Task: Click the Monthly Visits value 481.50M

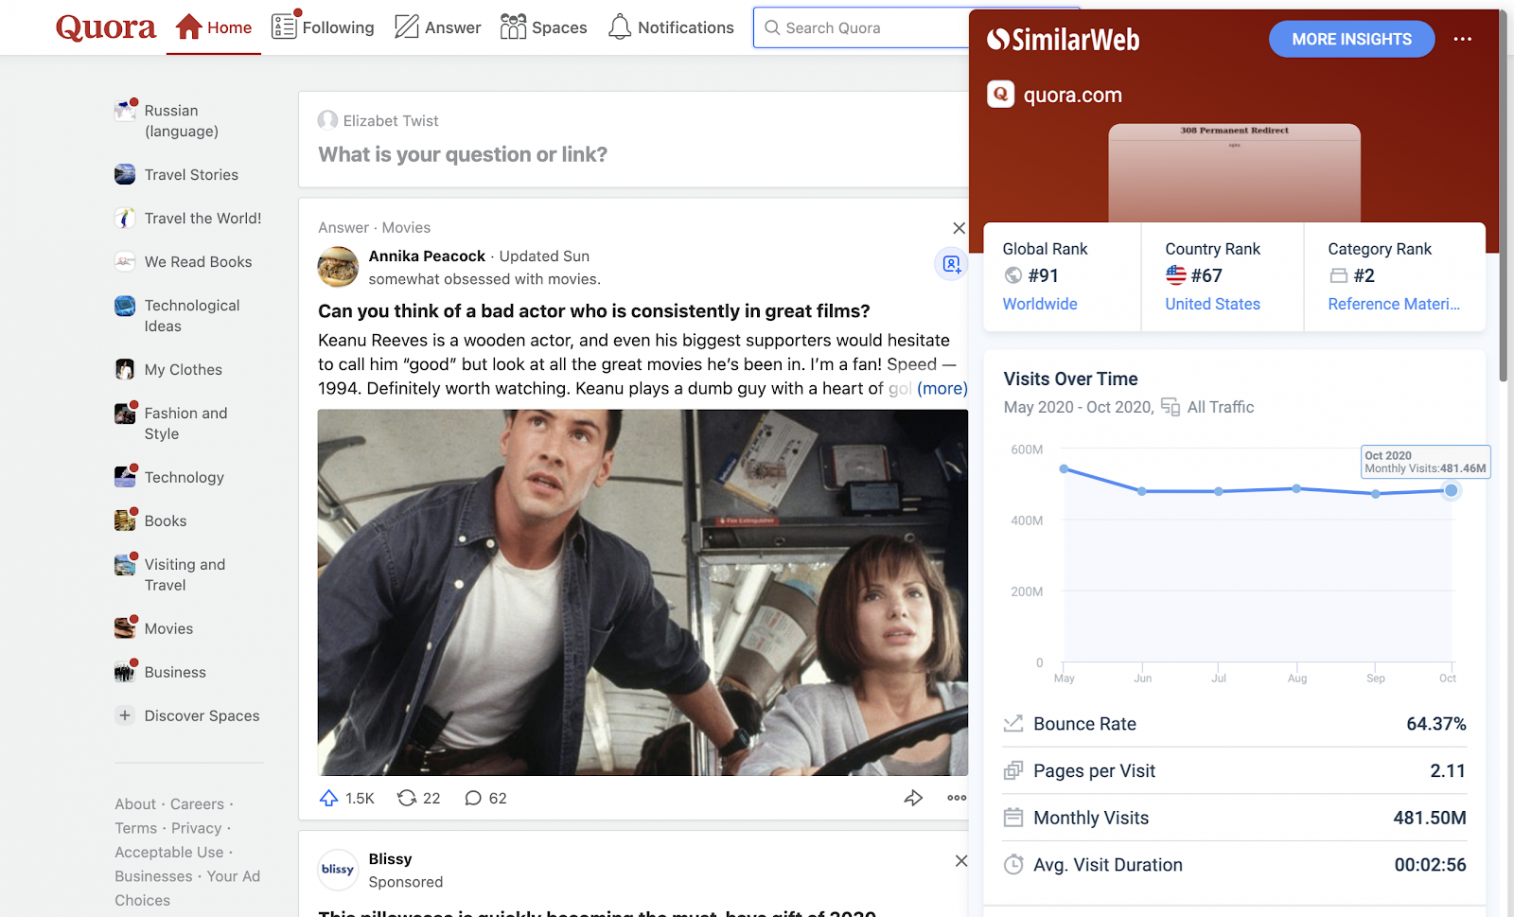Action: pyautogui.click(x=1429, y=818)
